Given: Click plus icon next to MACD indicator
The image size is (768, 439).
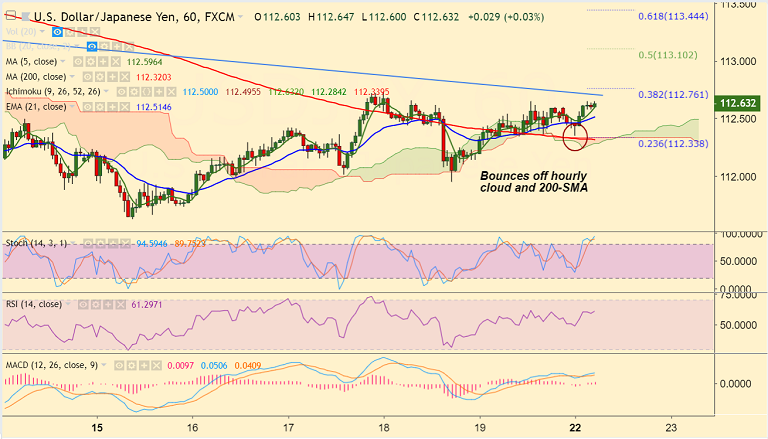Looking at the screenshot, I should pos(144,366).
